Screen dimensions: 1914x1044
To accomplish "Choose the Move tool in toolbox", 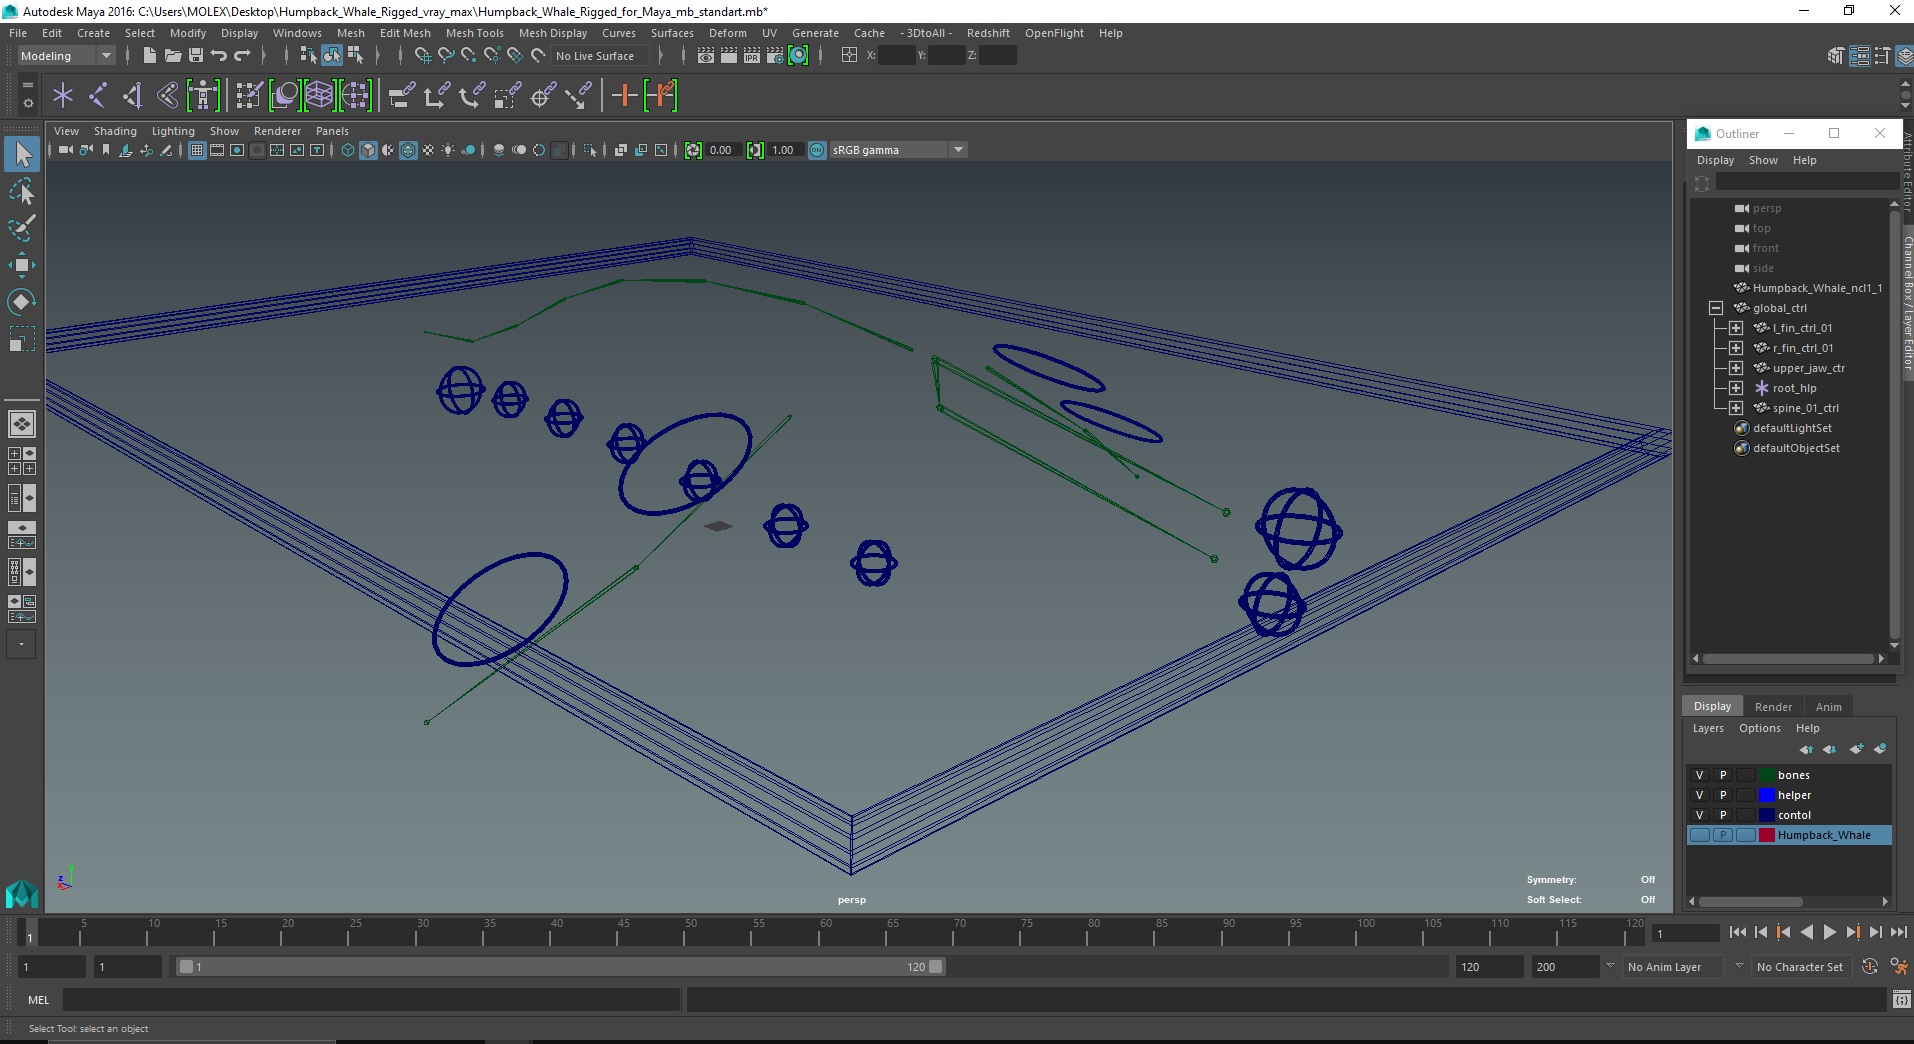I will point(22,265).
